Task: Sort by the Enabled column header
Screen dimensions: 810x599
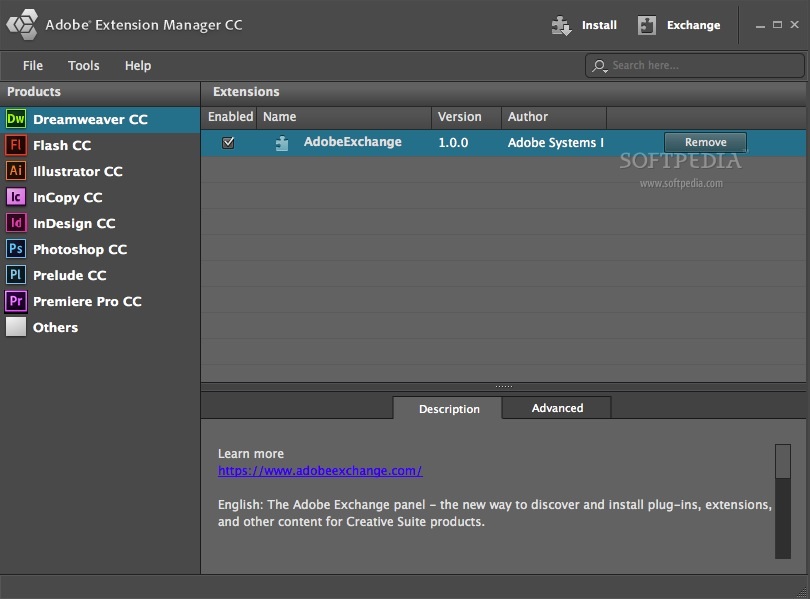Action: click(229, 117)
